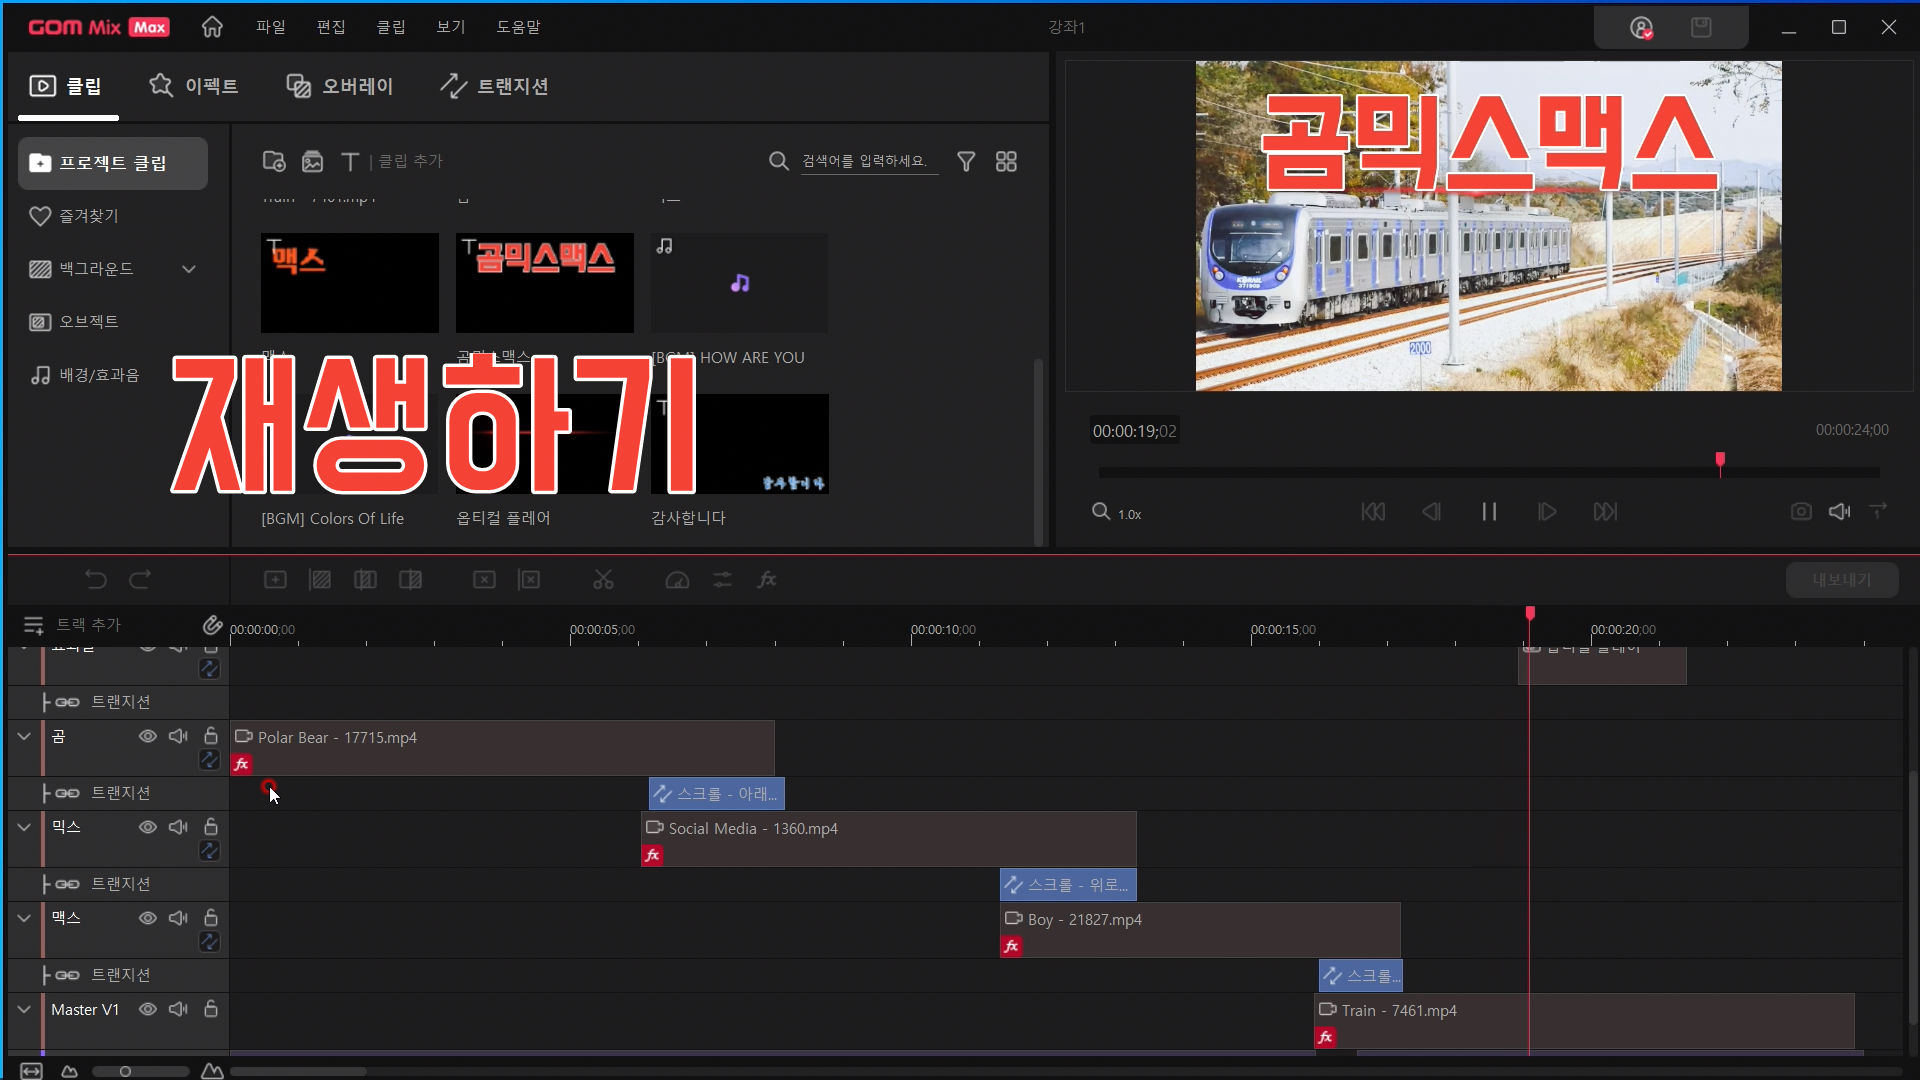
Task: Mute the 믹스 track audio
Action: 179,828
